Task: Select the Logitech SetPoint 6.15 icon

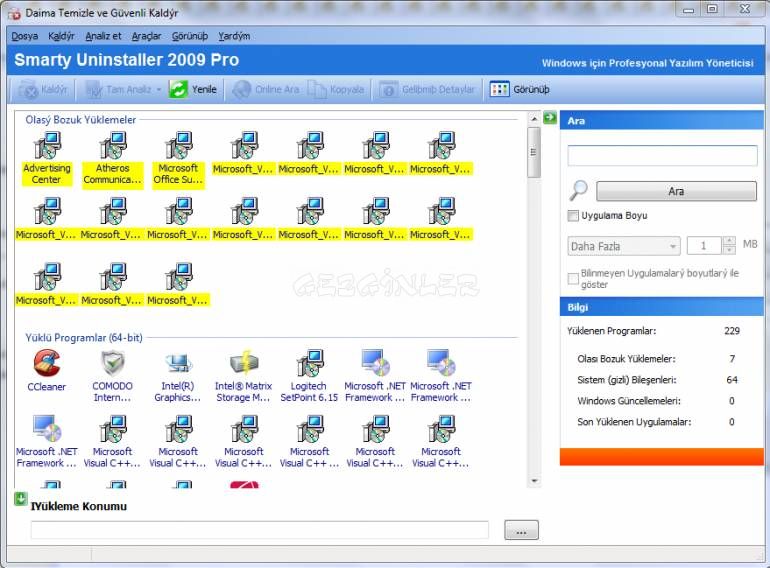Action: point(309,363)
